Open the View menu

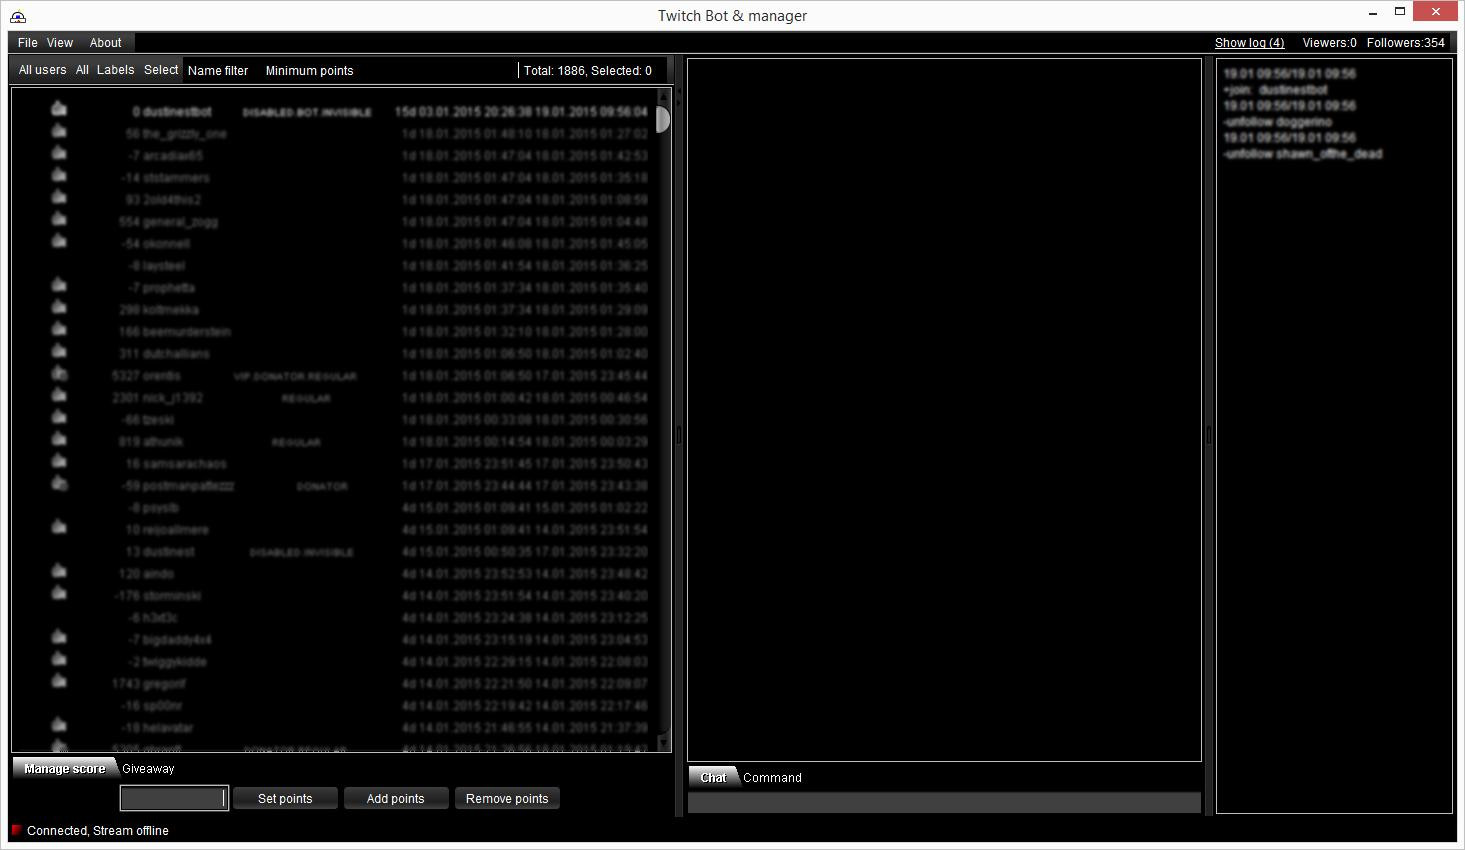click(x=60, y=43)
